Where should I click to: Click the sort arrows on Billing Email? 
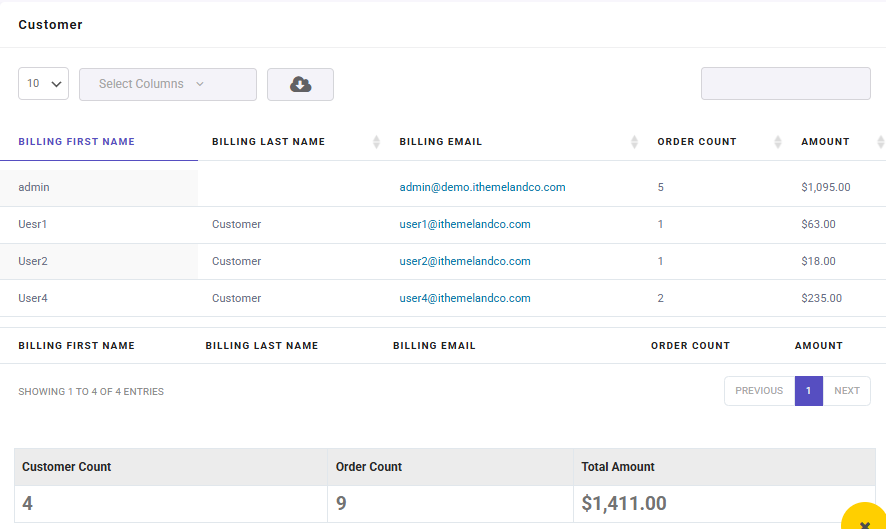coord(634,142)
